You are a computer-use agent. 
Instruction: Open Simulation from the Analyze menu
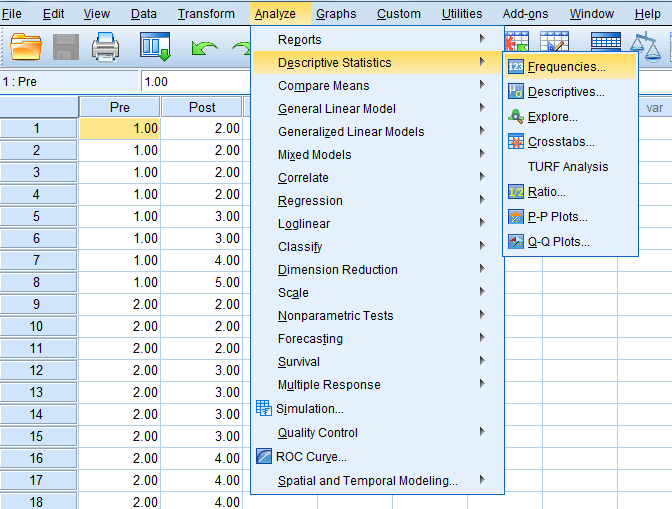pos(310,408)
